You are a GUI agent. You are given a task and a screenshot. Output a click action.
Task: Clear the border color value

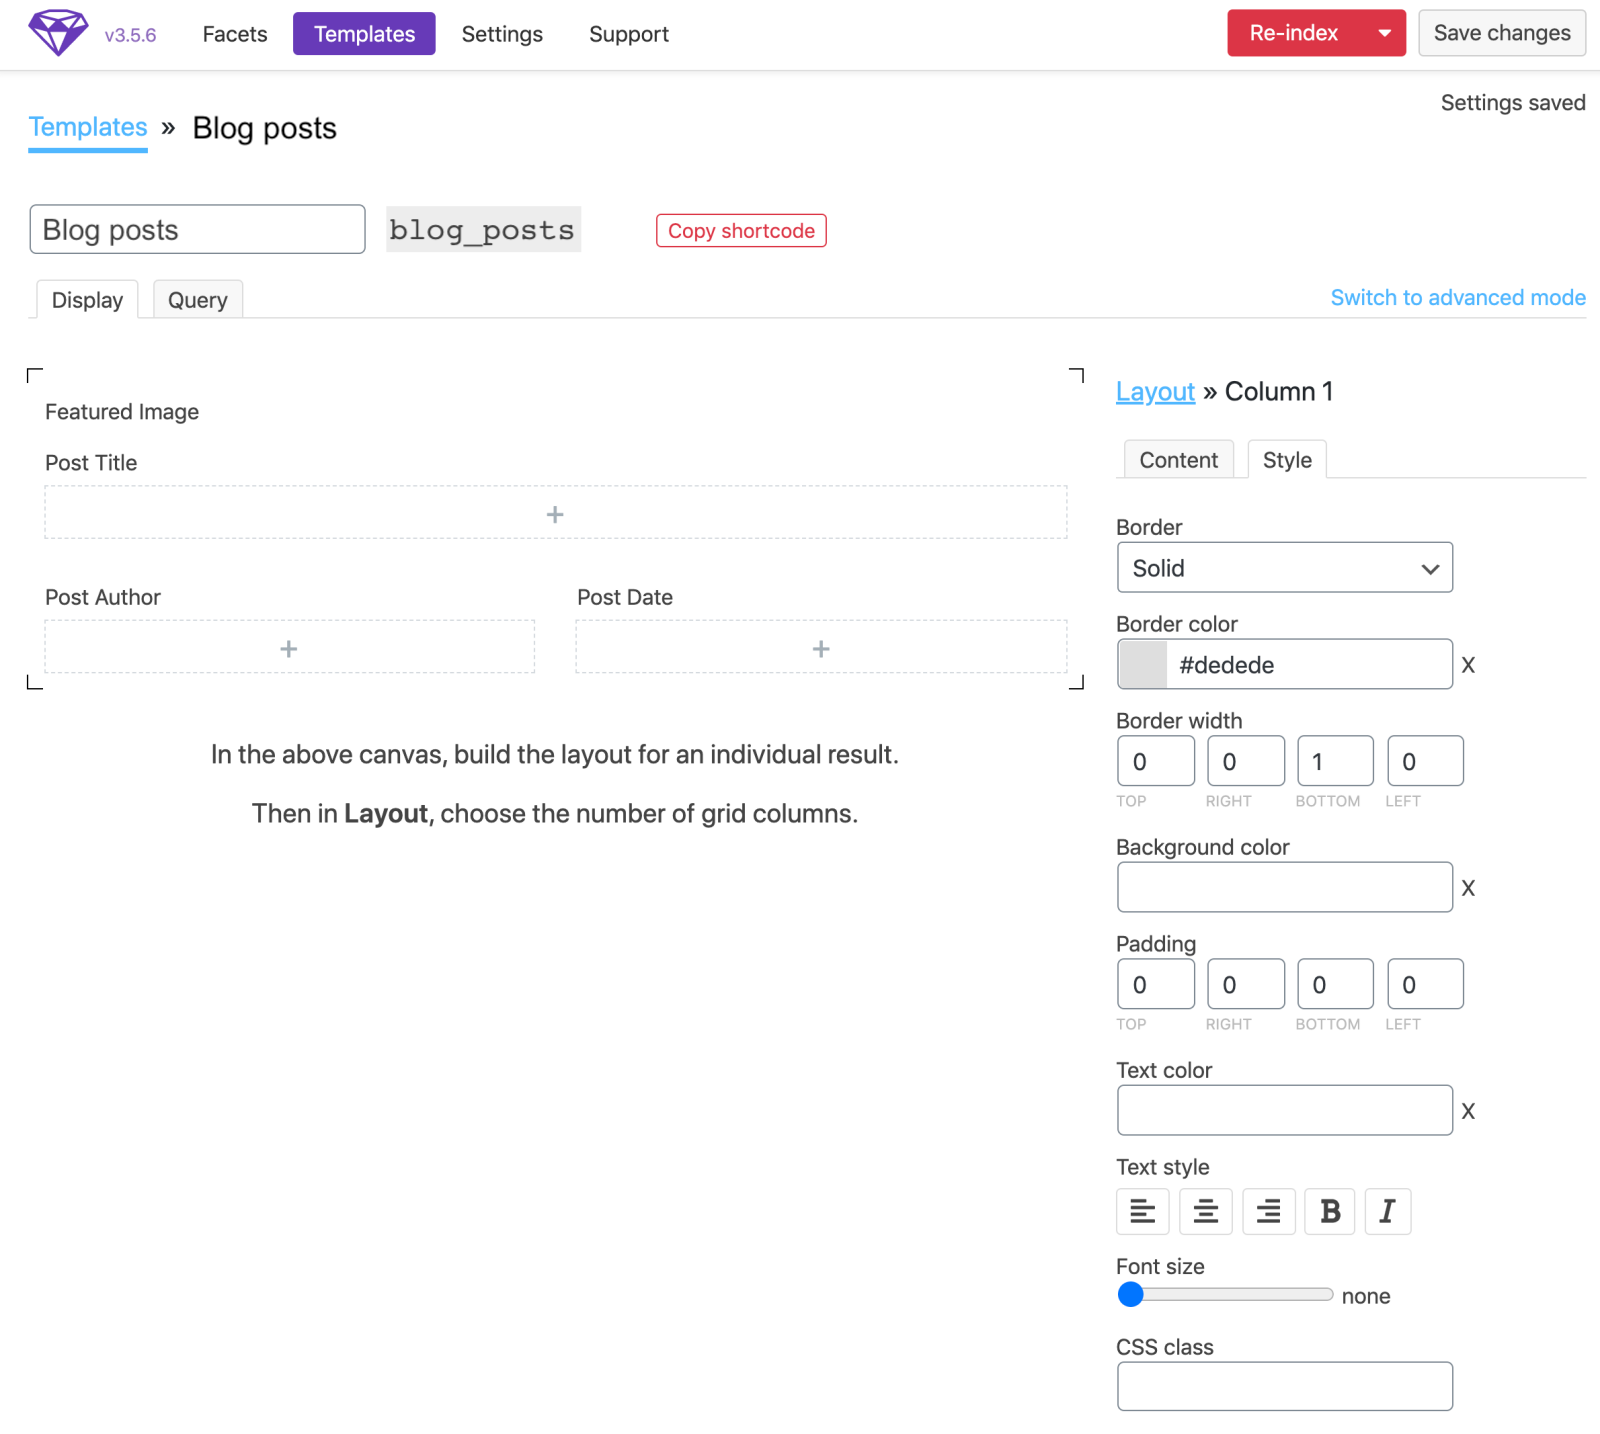[1468, 665]
